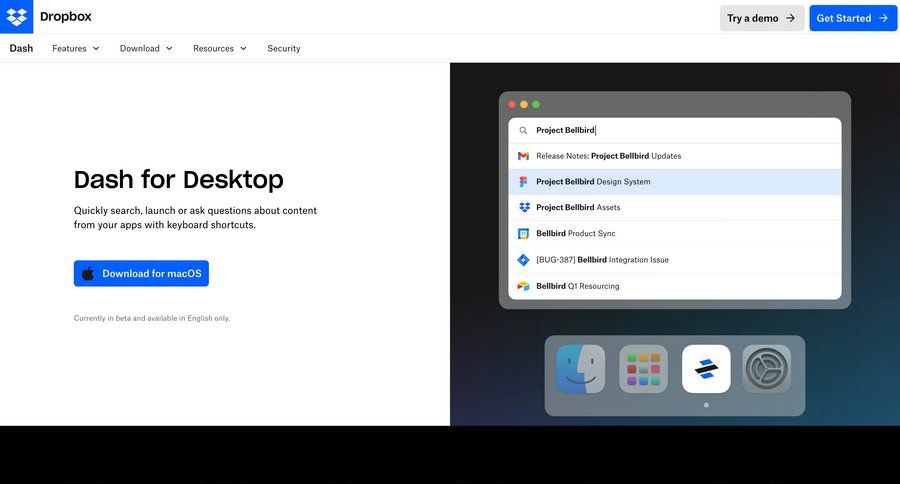Click the Dropbox wordmark text
900x484 pixels.
click(65, 17)
